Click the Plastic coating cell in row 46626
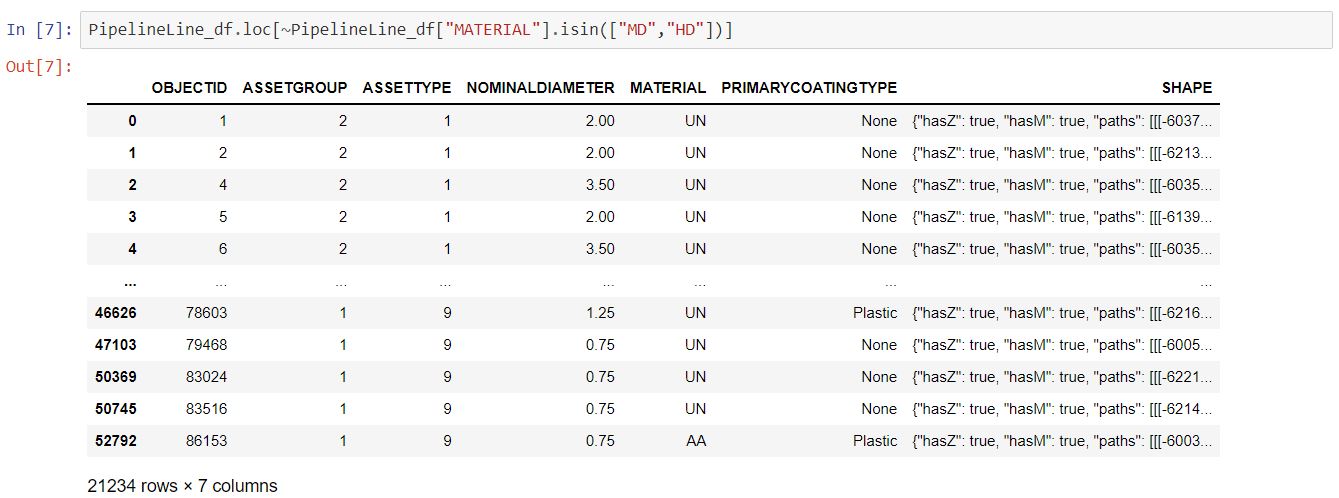This screenshot has width=1339, height=498. [875, 313]
